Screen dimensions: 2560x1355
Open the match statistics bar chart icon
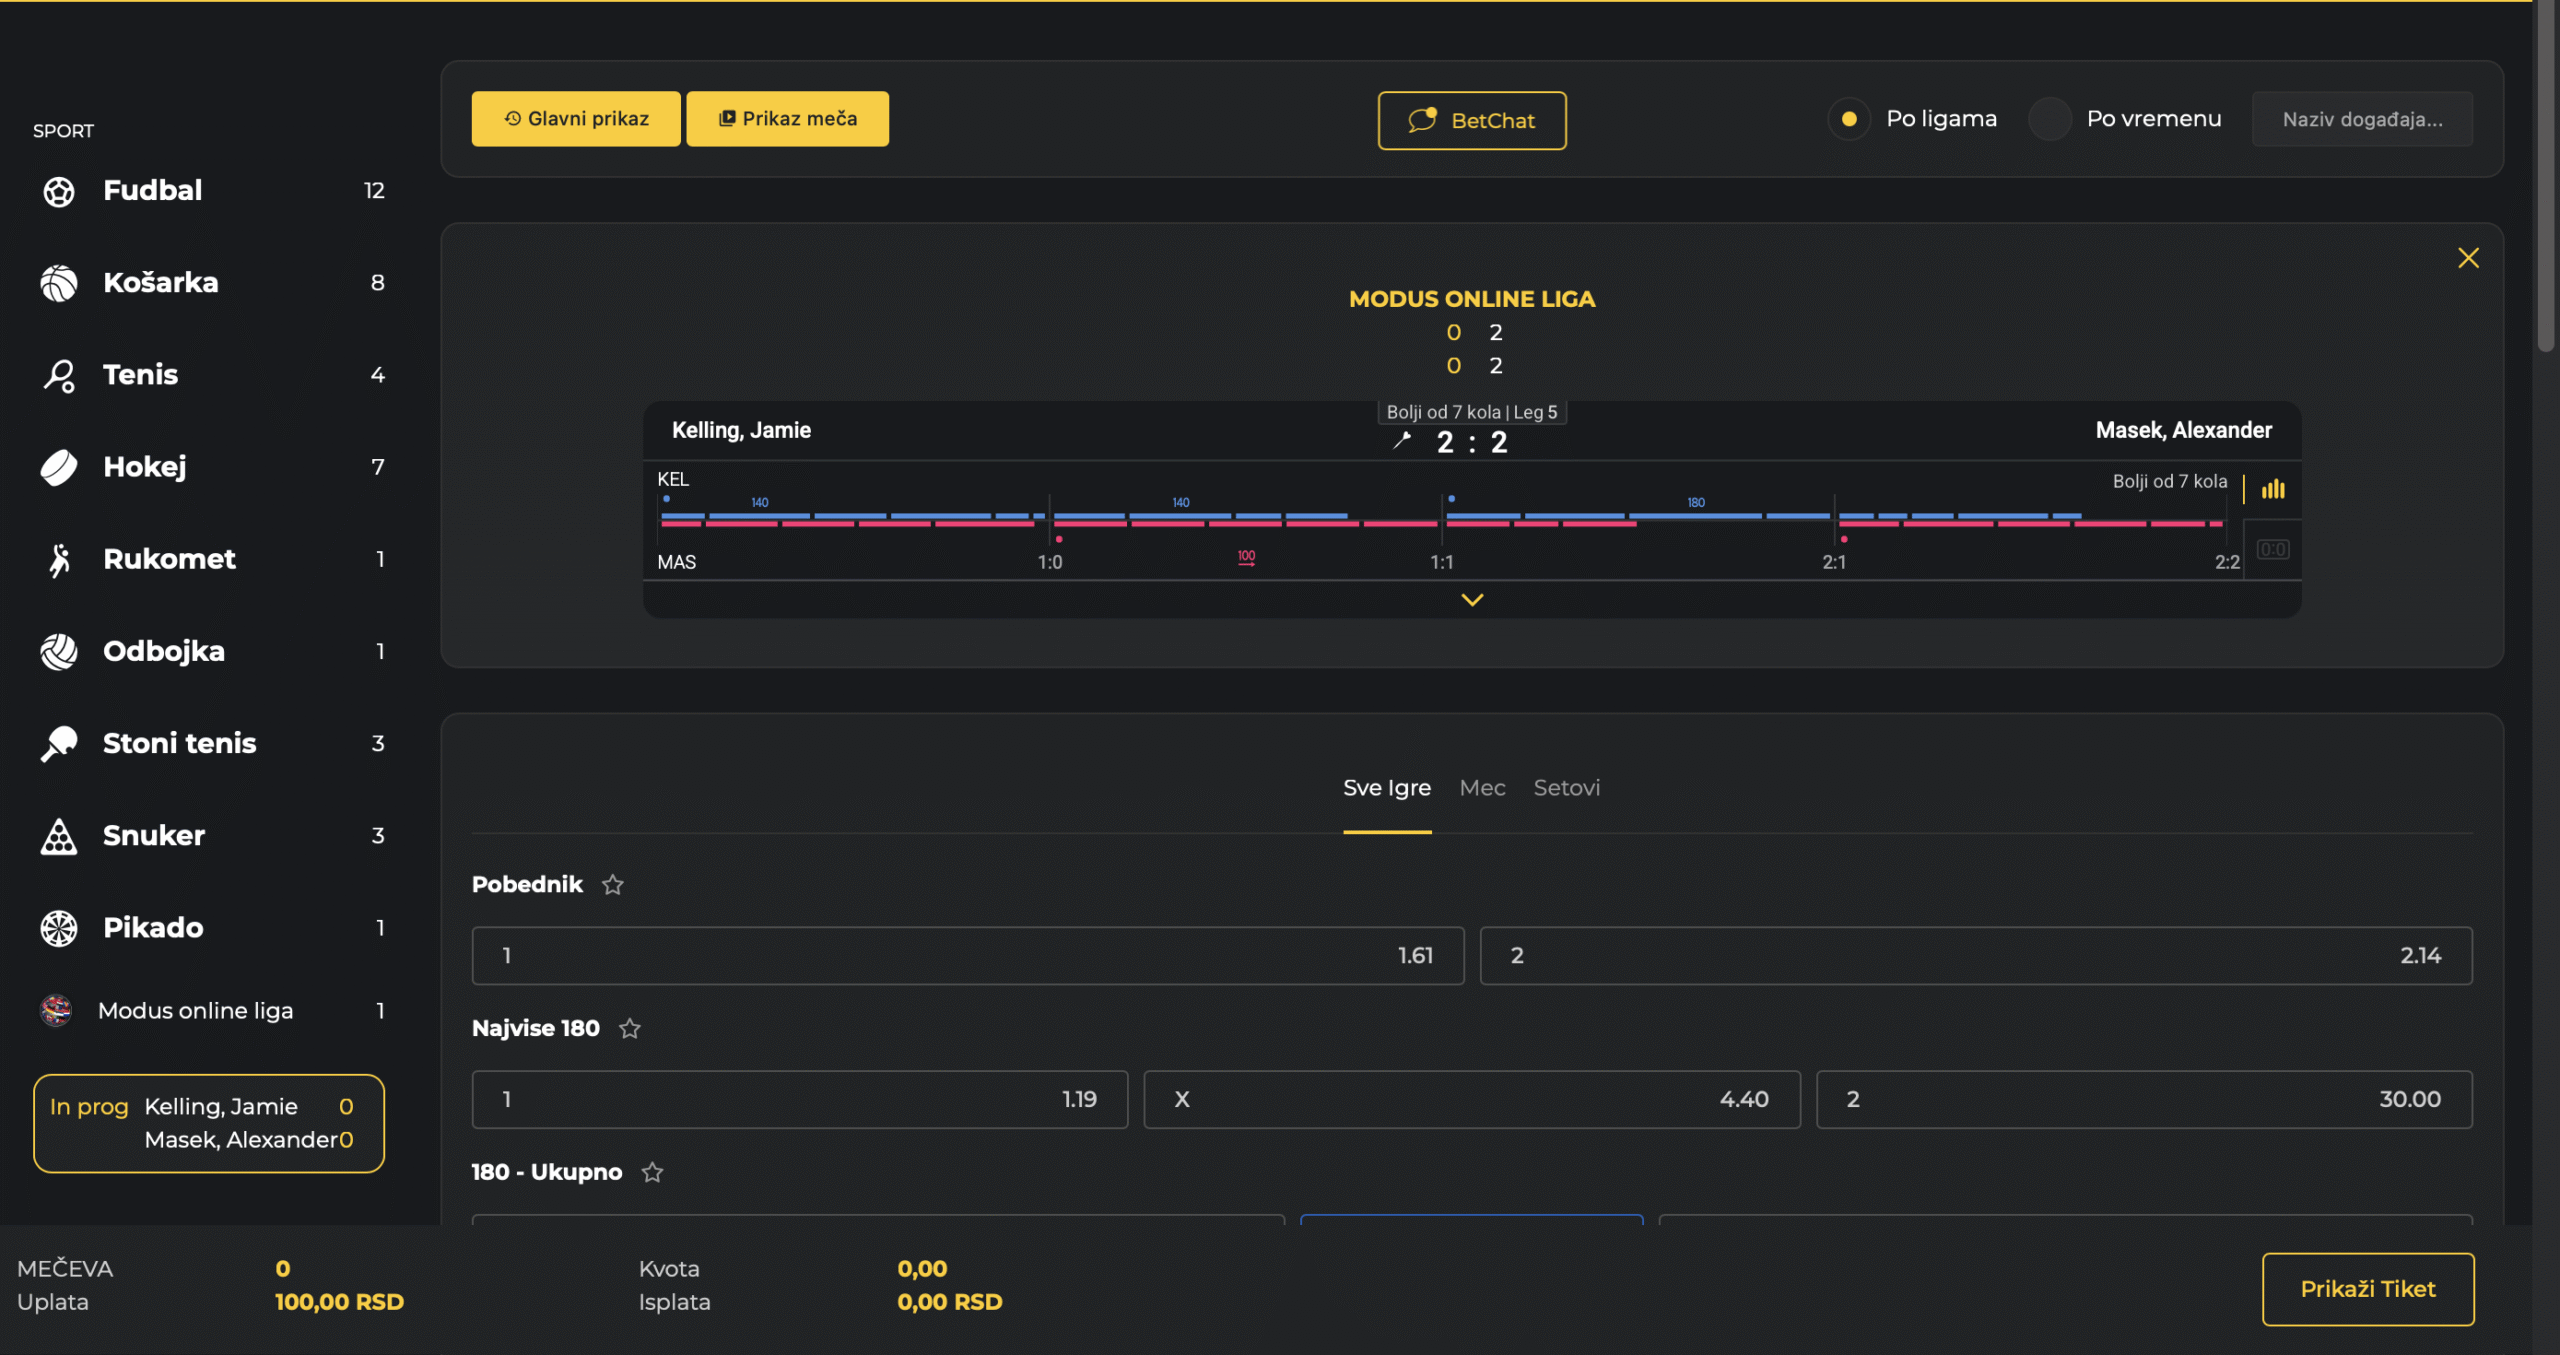[x=2273, y=489]
